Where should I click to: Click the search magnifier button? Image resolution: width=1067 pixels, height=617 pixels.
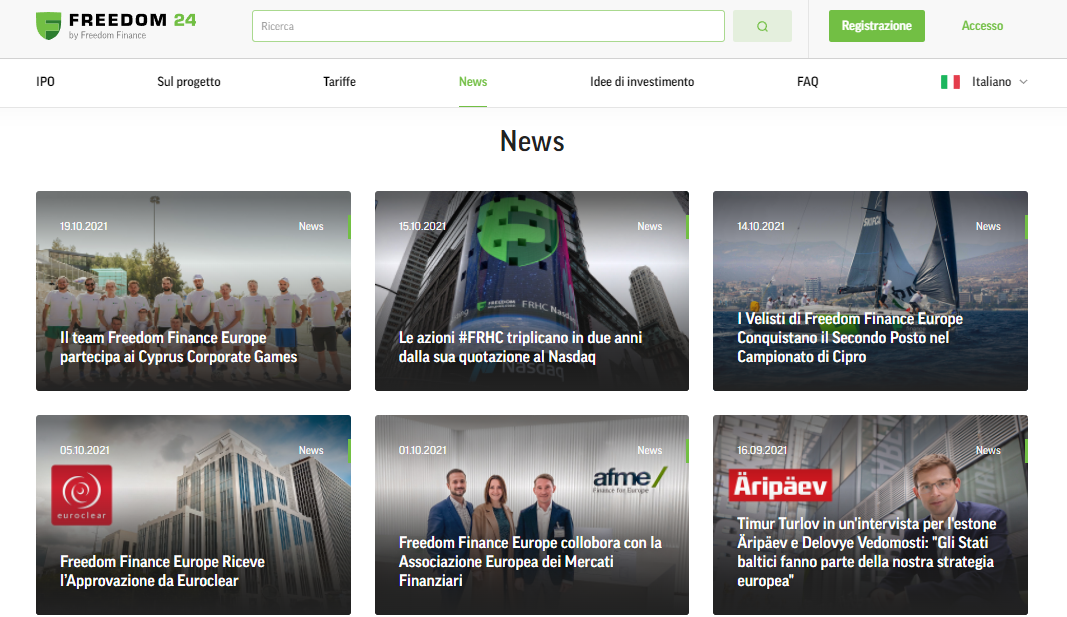click(x=762, y=26)
